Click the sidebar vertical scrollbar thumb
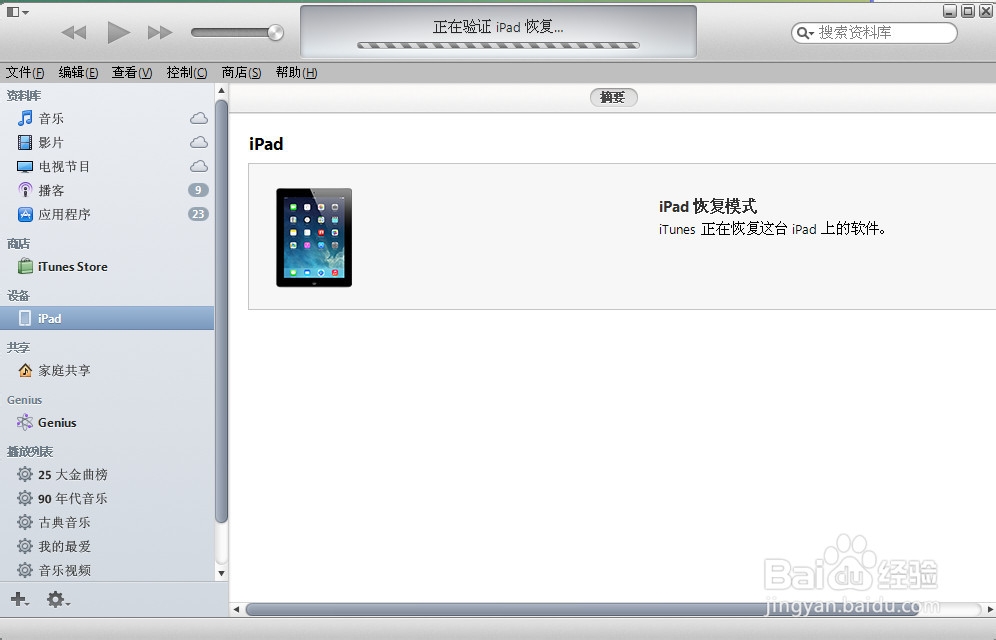This screenshot has width=996, height=640. pyautogui.click(x=221, y=311)
